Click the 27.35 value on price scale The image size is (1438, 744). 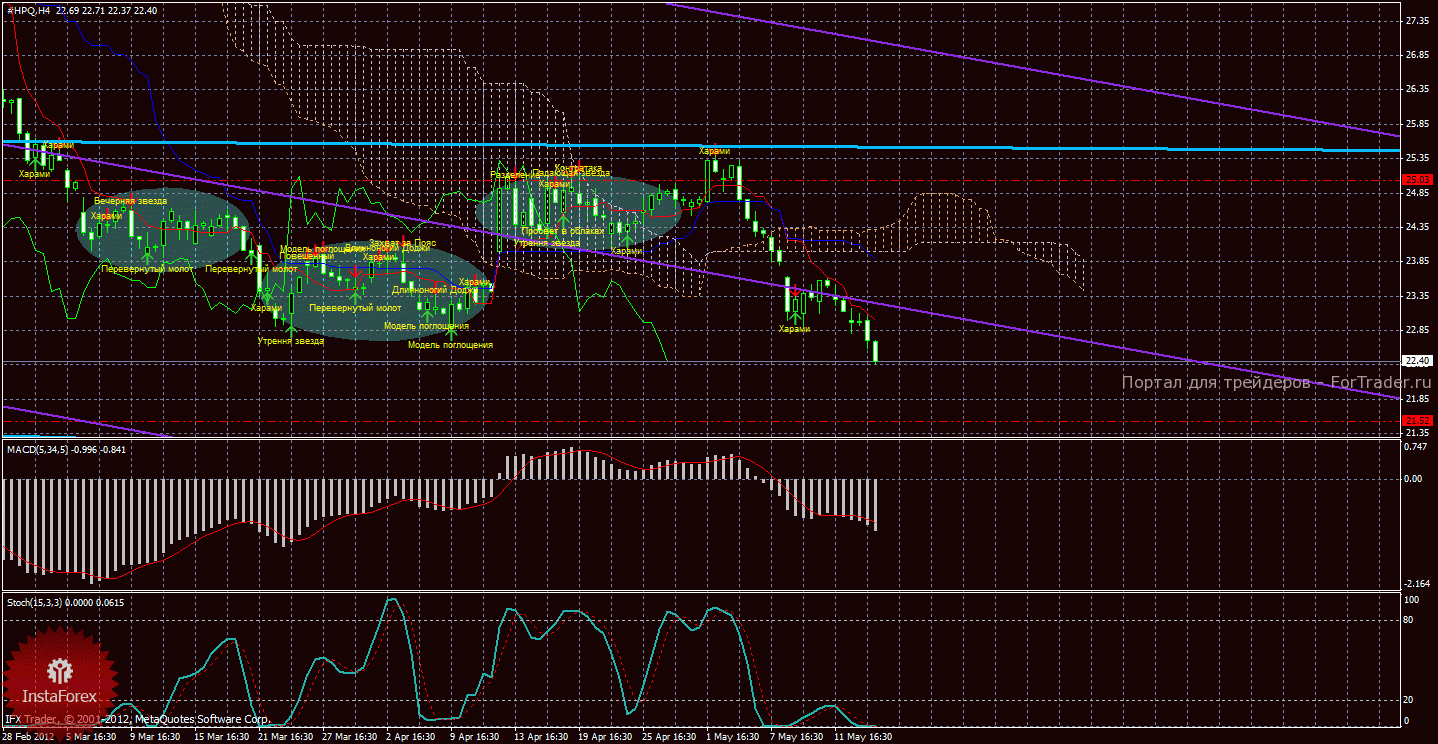coord(1416,21)
